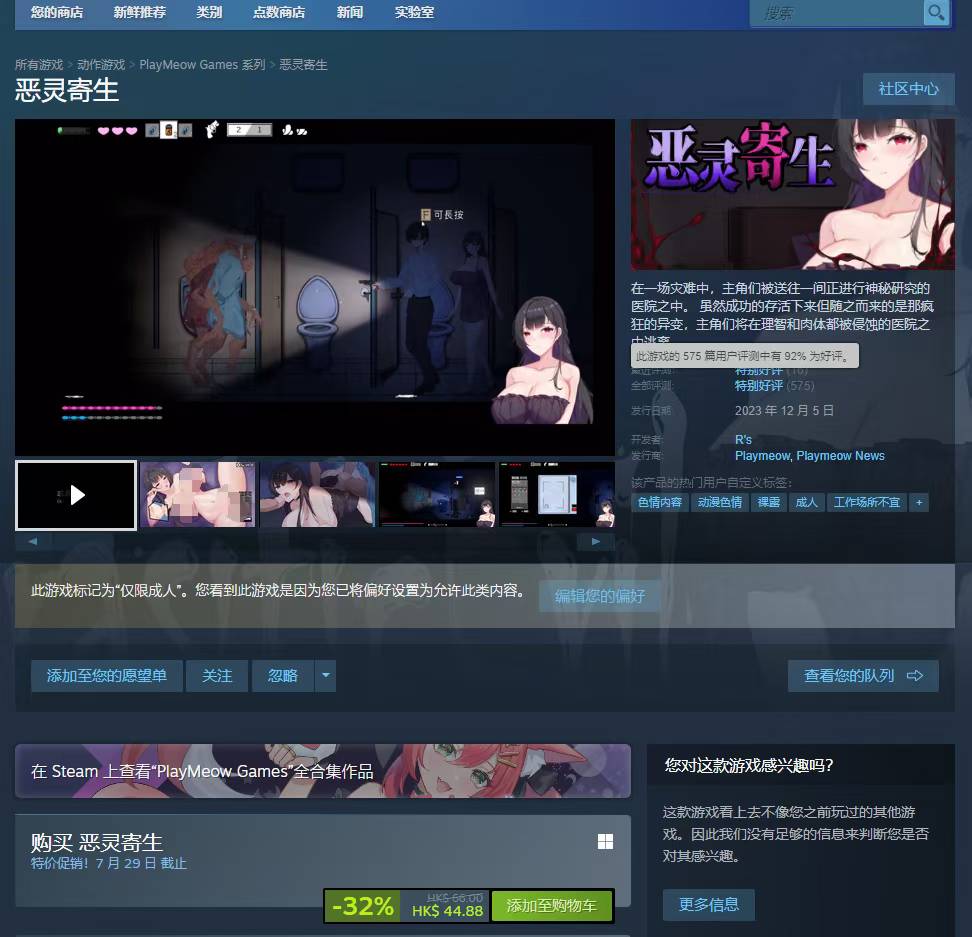
Task: Click 特价促销! 7 月 29 日 截止 text
Action: click(108, 863)
